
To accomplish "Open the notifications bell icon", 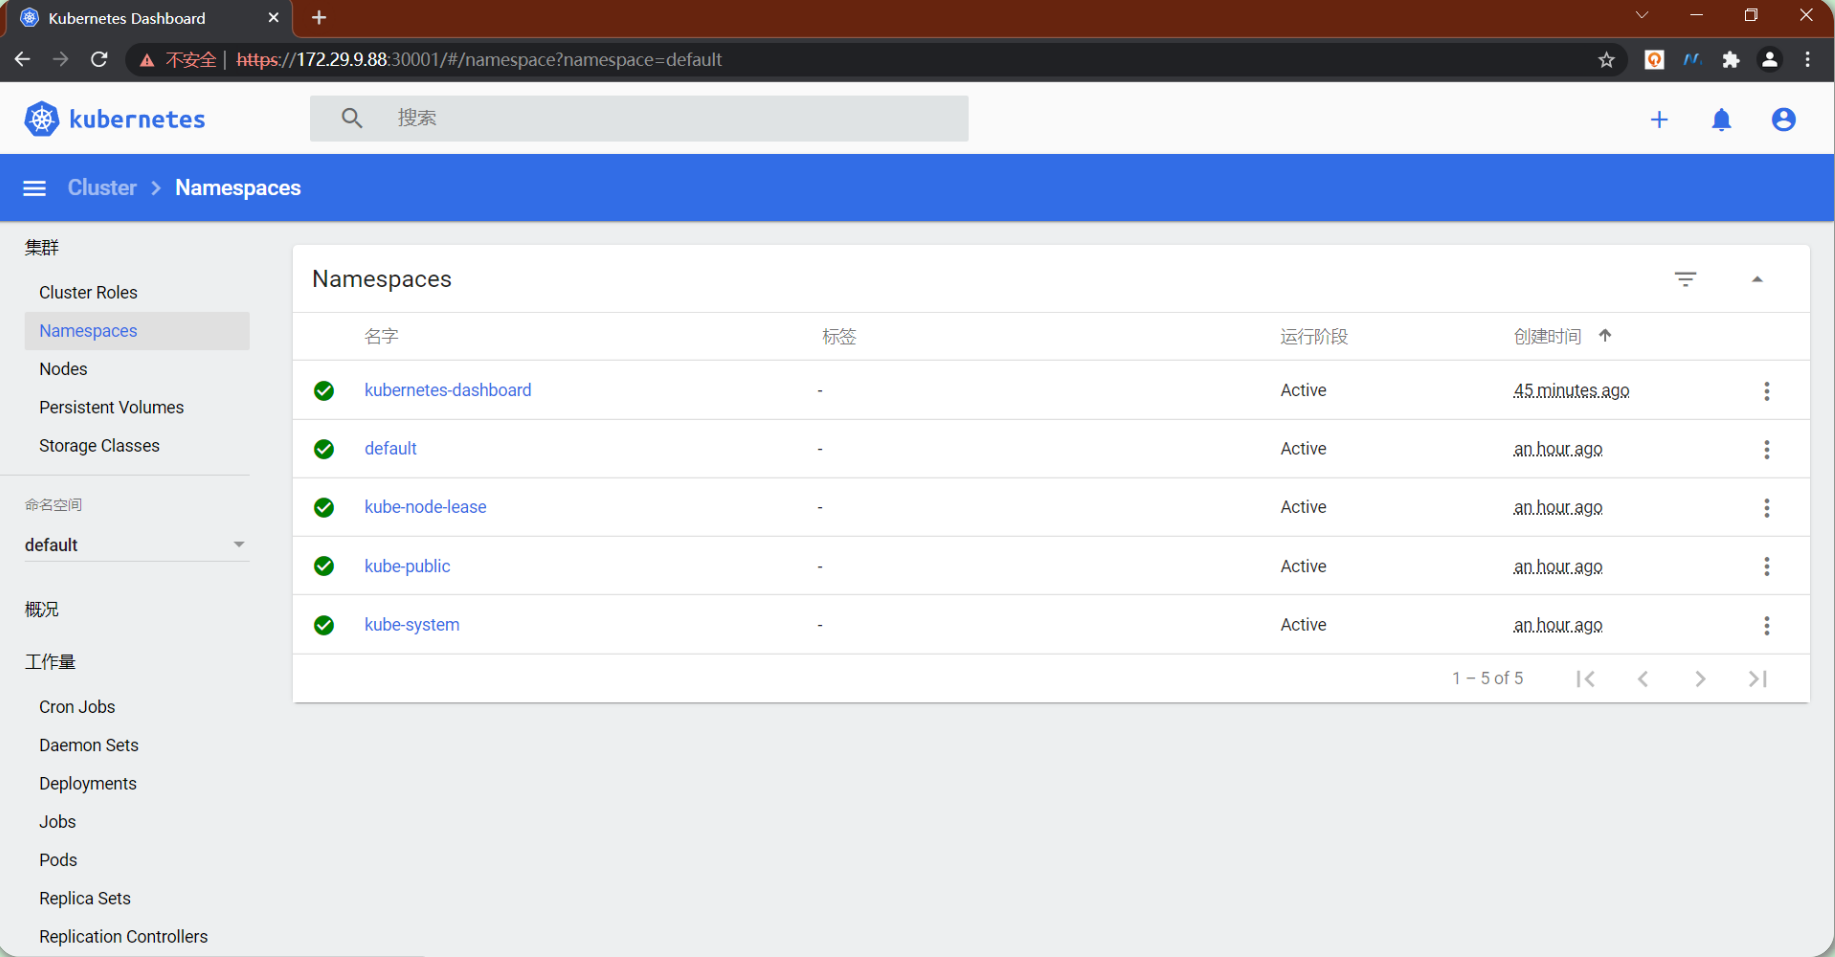I will [x=1721, y=120].
